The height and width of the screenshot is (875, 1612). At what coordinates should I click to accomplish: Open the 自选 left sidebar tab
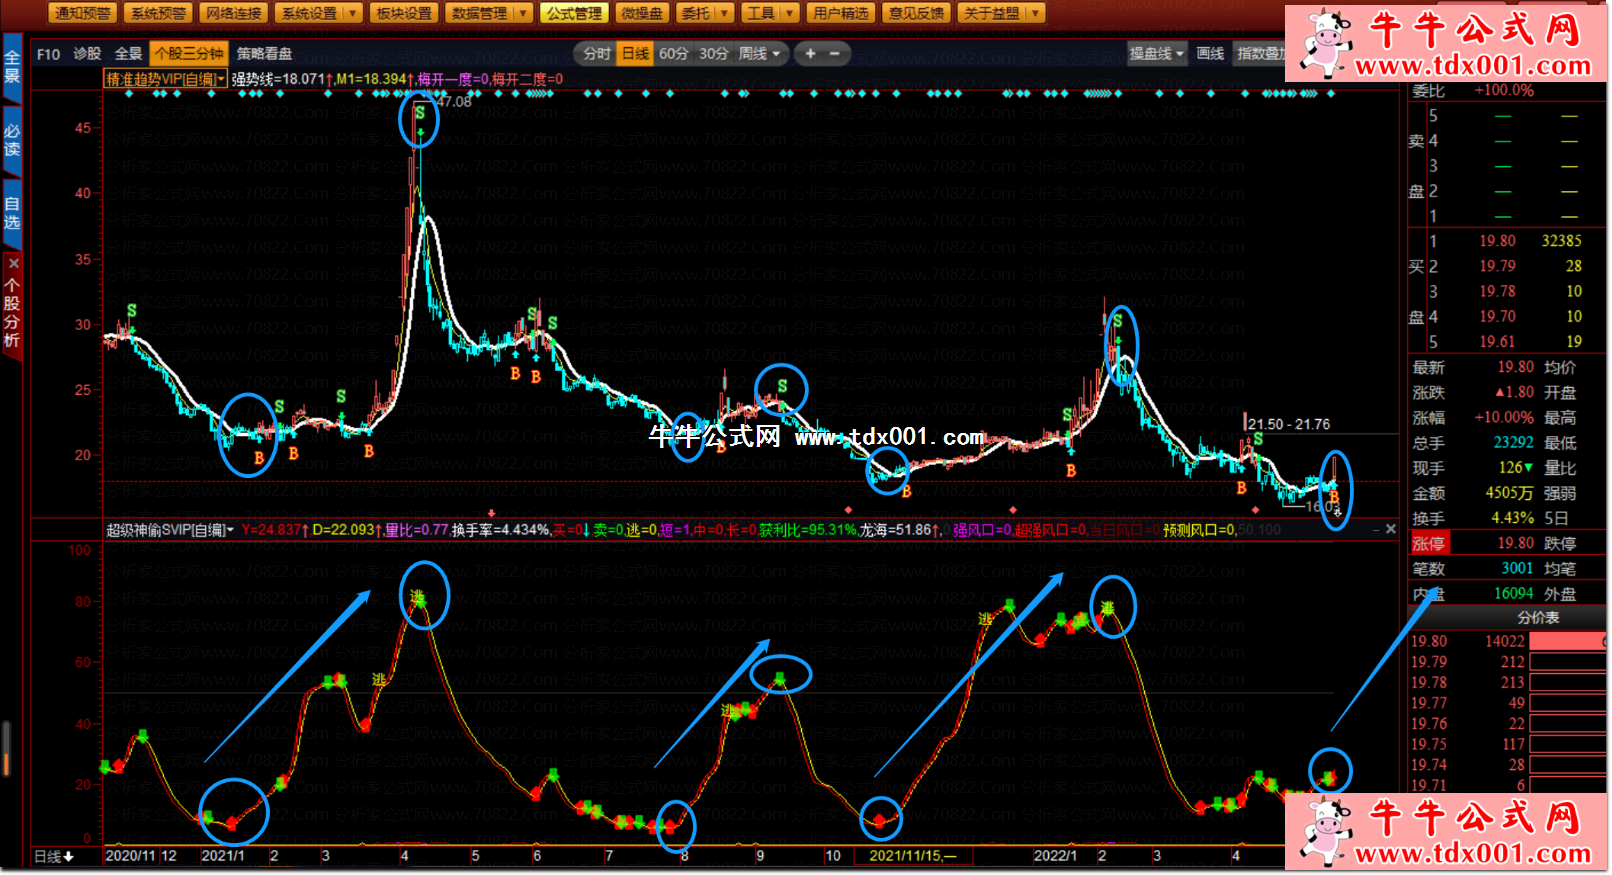click(x=12, y=212)
